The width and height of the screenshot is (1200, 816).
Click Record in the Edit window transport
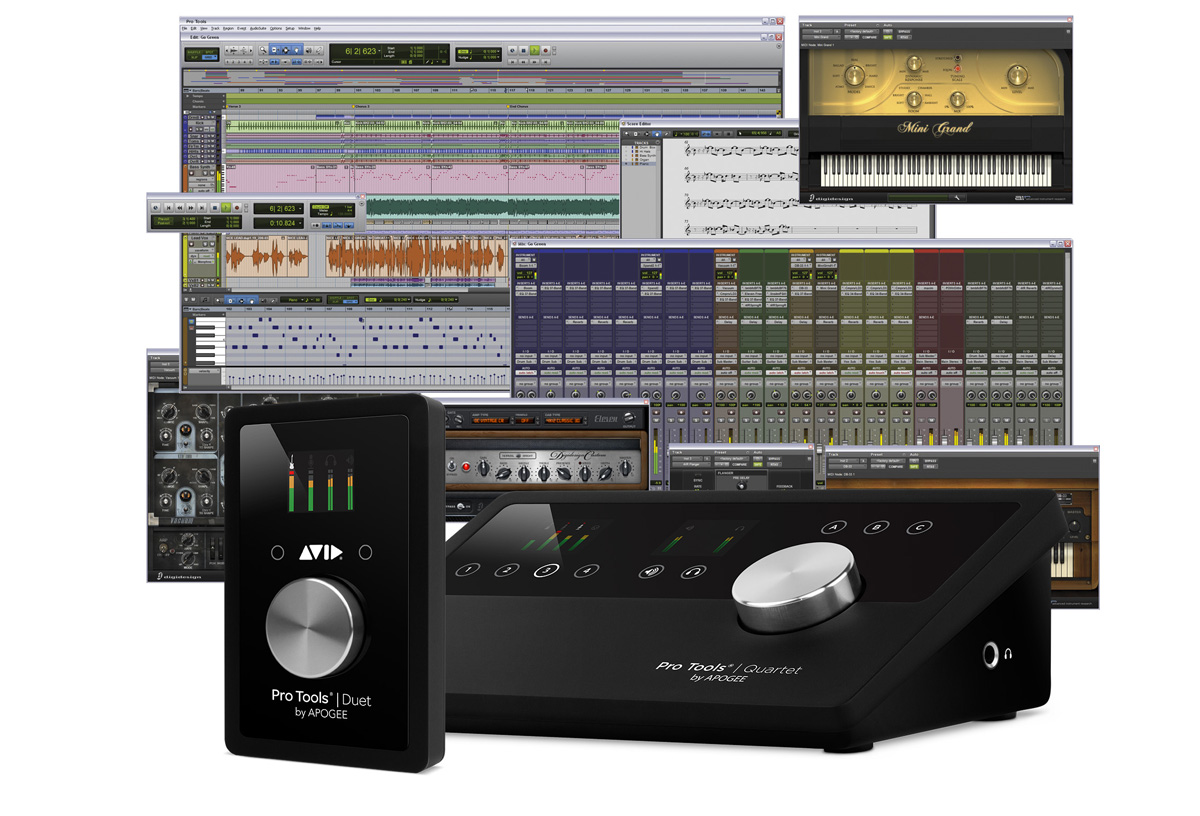[545, 50]
